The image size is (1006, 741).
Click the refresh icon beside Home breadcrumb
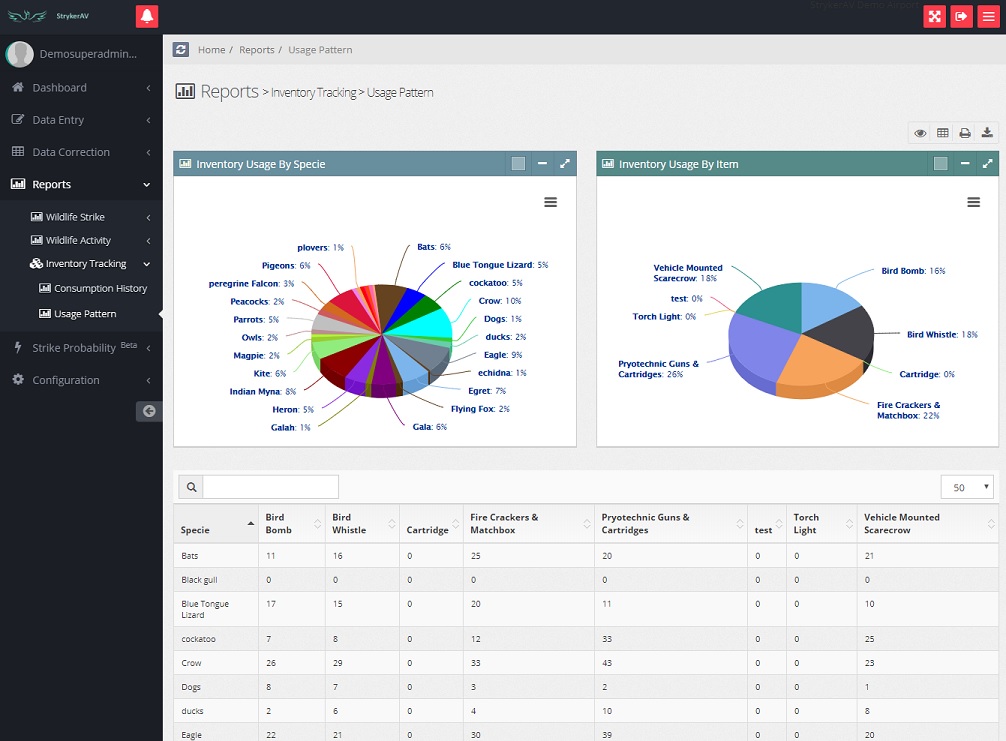181,50
